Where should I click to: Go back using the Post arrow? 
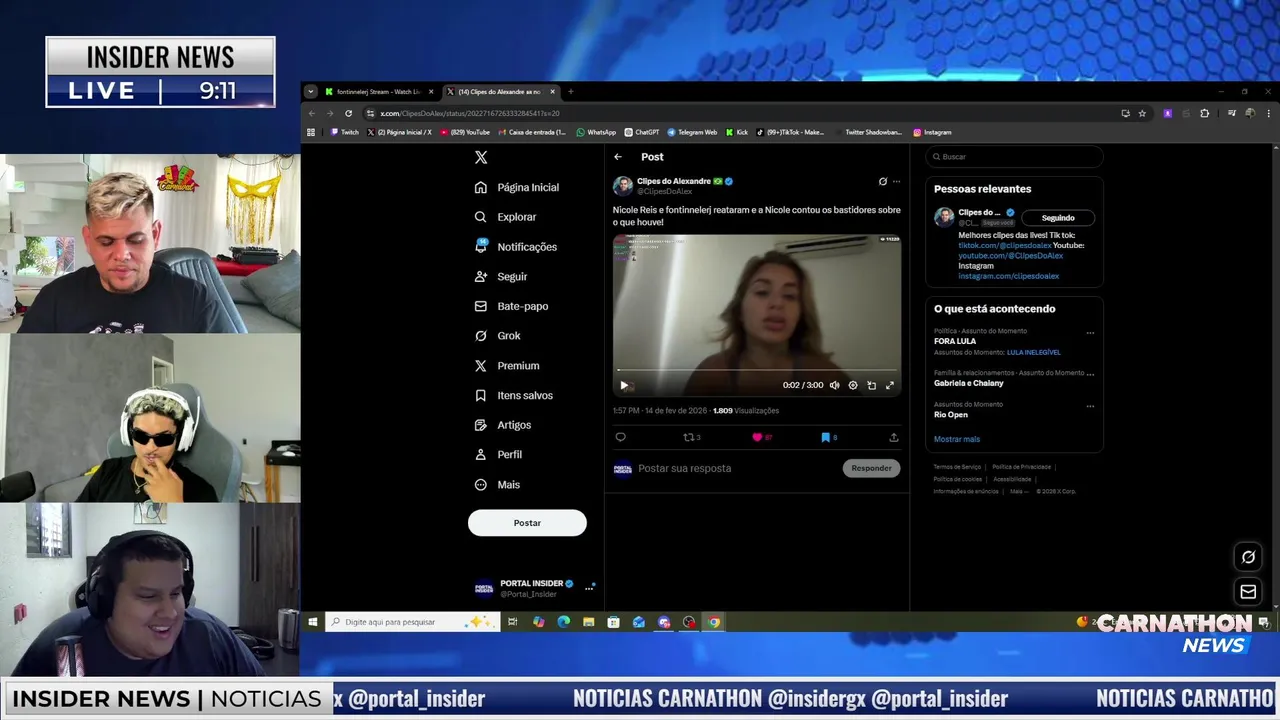pos(618,157)
